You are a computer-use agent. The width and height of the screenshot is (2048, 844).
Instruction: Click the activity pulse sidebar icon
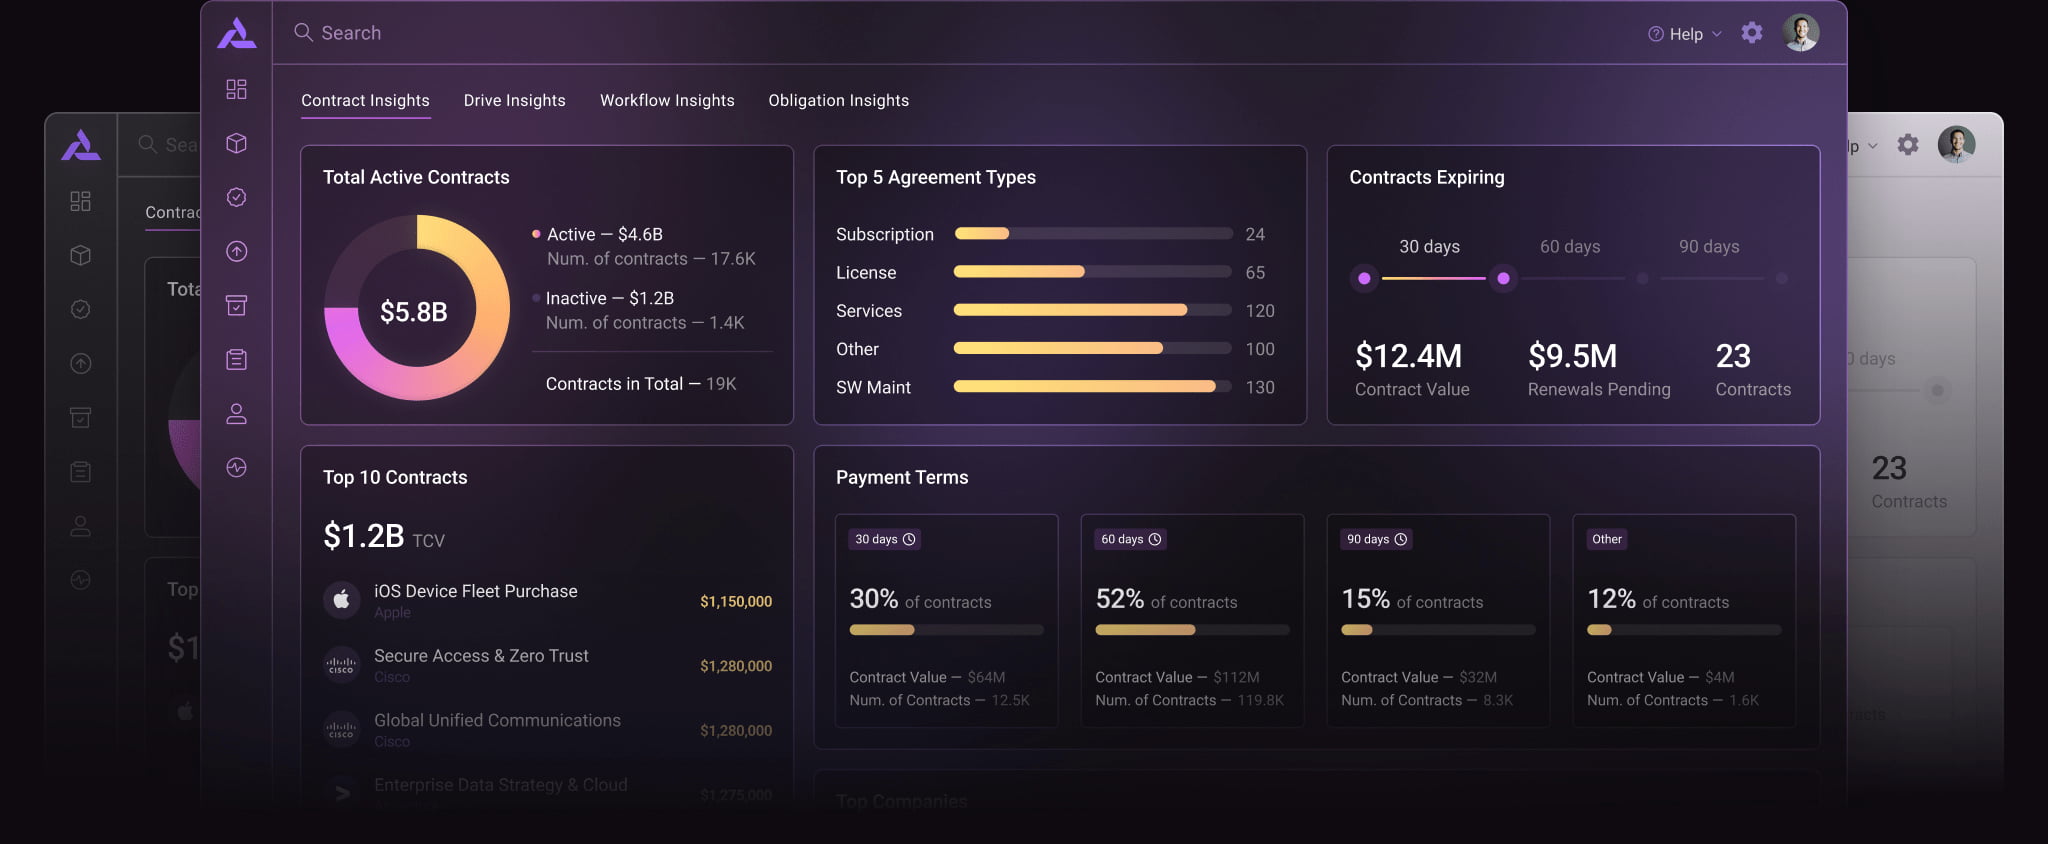click(x=236, y=468)
